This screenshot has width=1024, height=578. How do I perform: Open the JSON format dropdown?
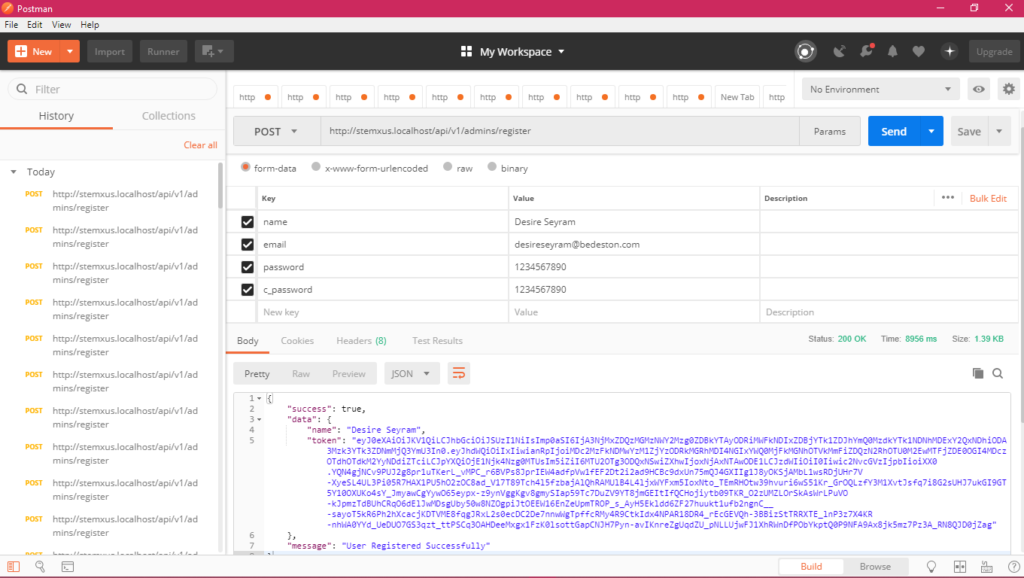(411, 373)
